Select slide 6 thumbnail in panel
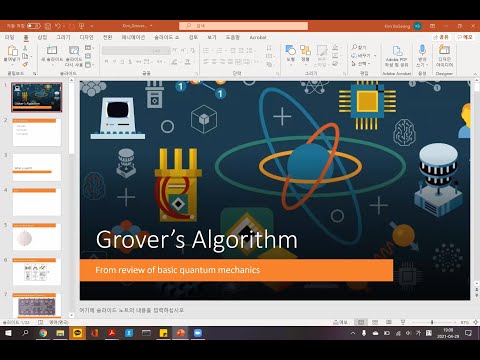480x360 pixels. 37,271
